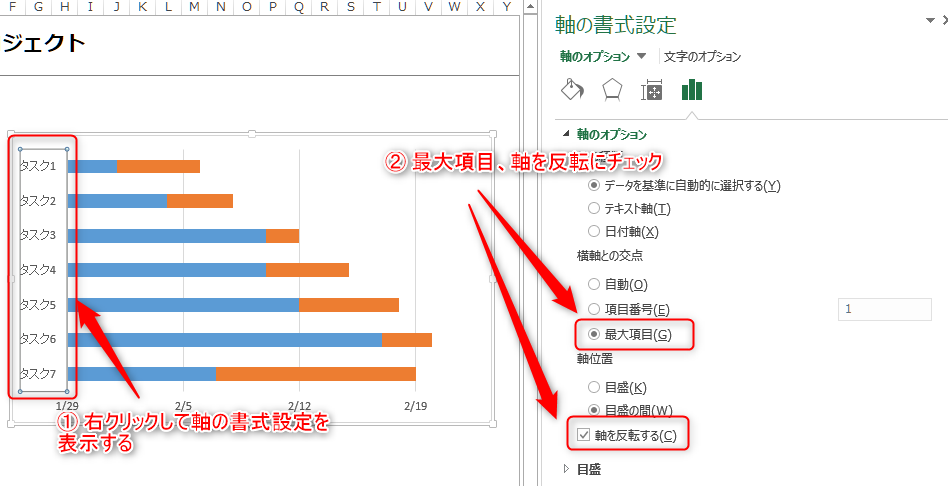Open the Fill & Line icon tab
This screenshot has width=948, height=486.
[572, 91]
